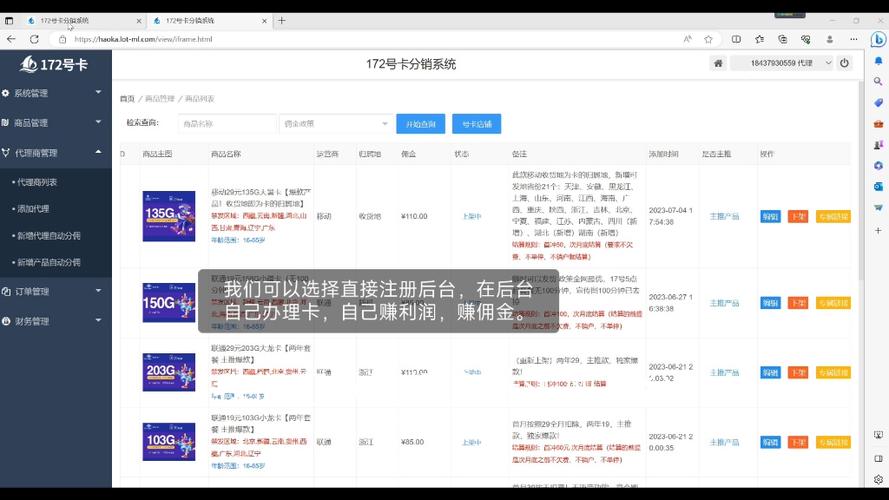The image size is (889, 500).
Task: Open the sidebar Outlook icon
Action: coord(878,187)
